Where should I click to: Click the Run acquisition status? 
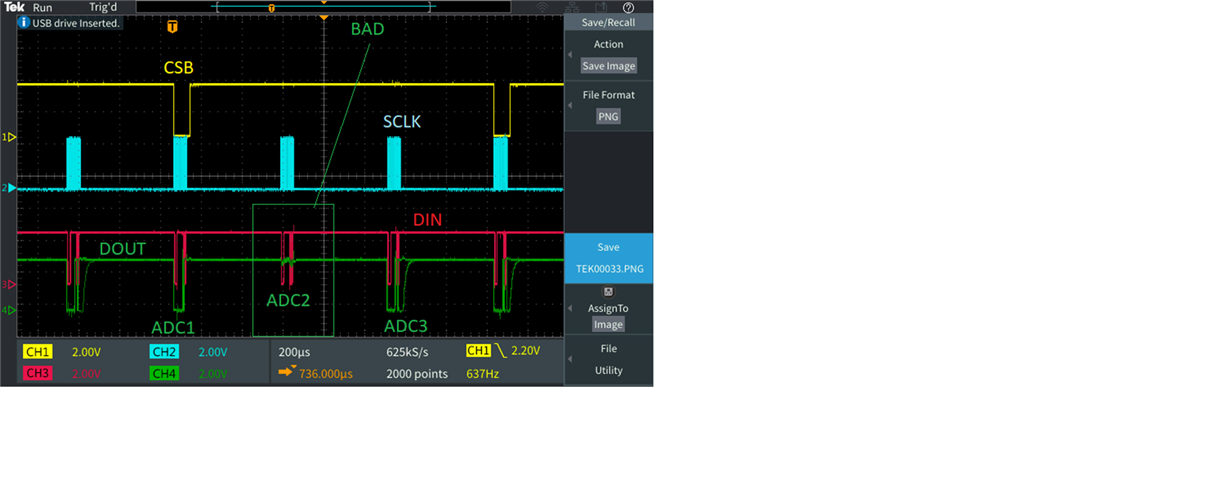(42, 7)
